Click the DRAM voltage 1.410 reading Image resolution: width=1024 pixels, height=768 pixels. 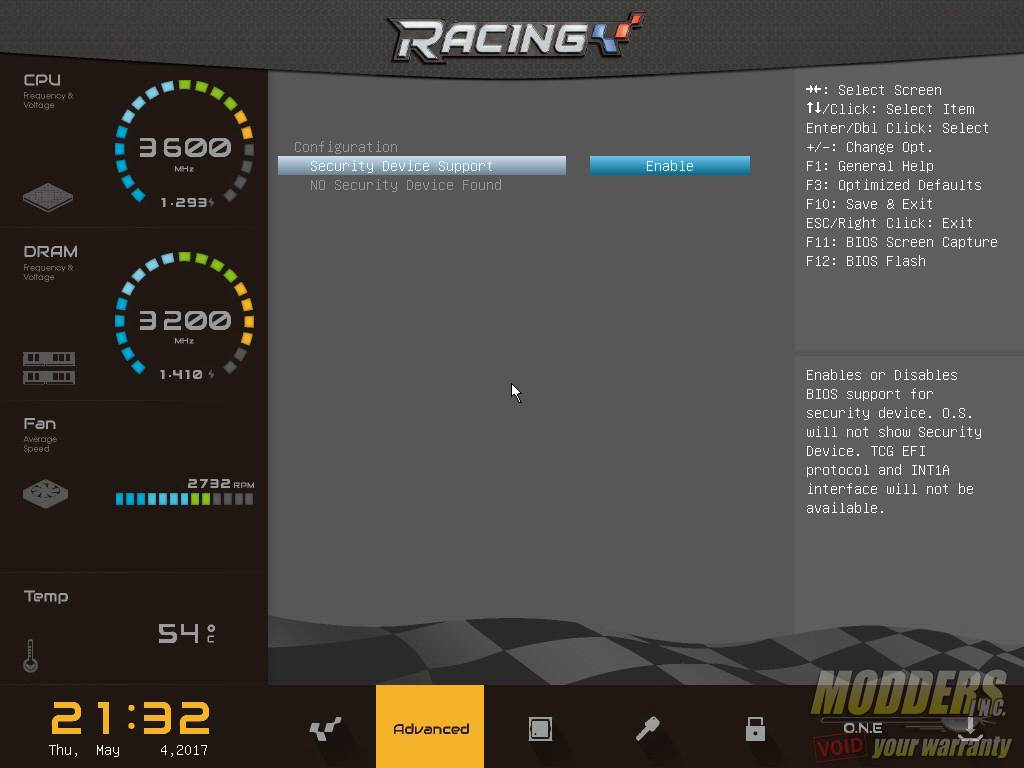click(x=187, y=374)
